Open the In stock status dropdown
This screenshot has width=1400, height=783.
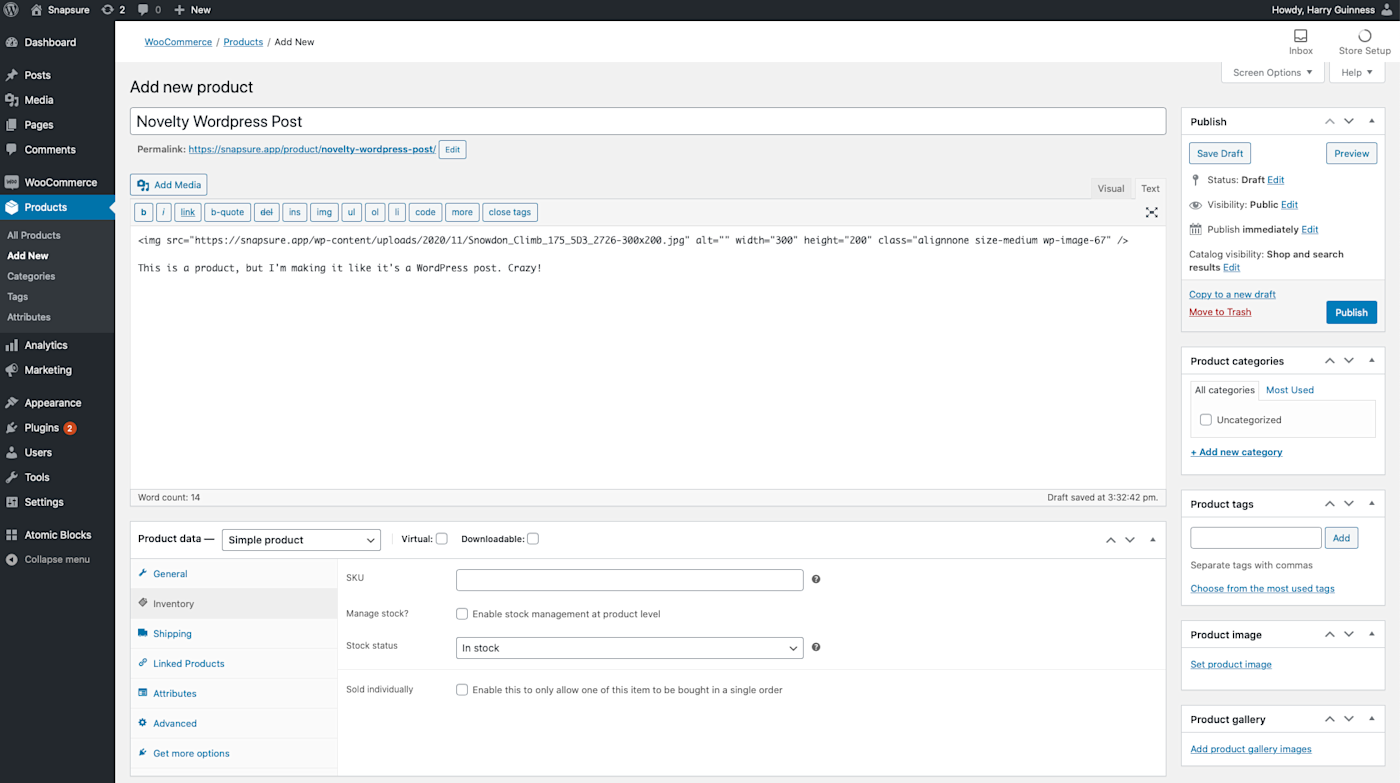tap(629, 648)
